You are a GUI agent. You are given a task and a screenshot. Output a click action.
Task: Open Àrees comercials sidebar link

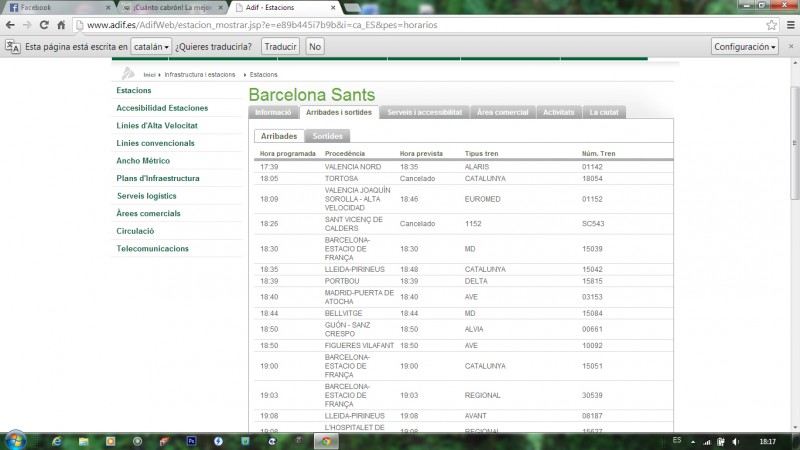(x=148, y=213)
